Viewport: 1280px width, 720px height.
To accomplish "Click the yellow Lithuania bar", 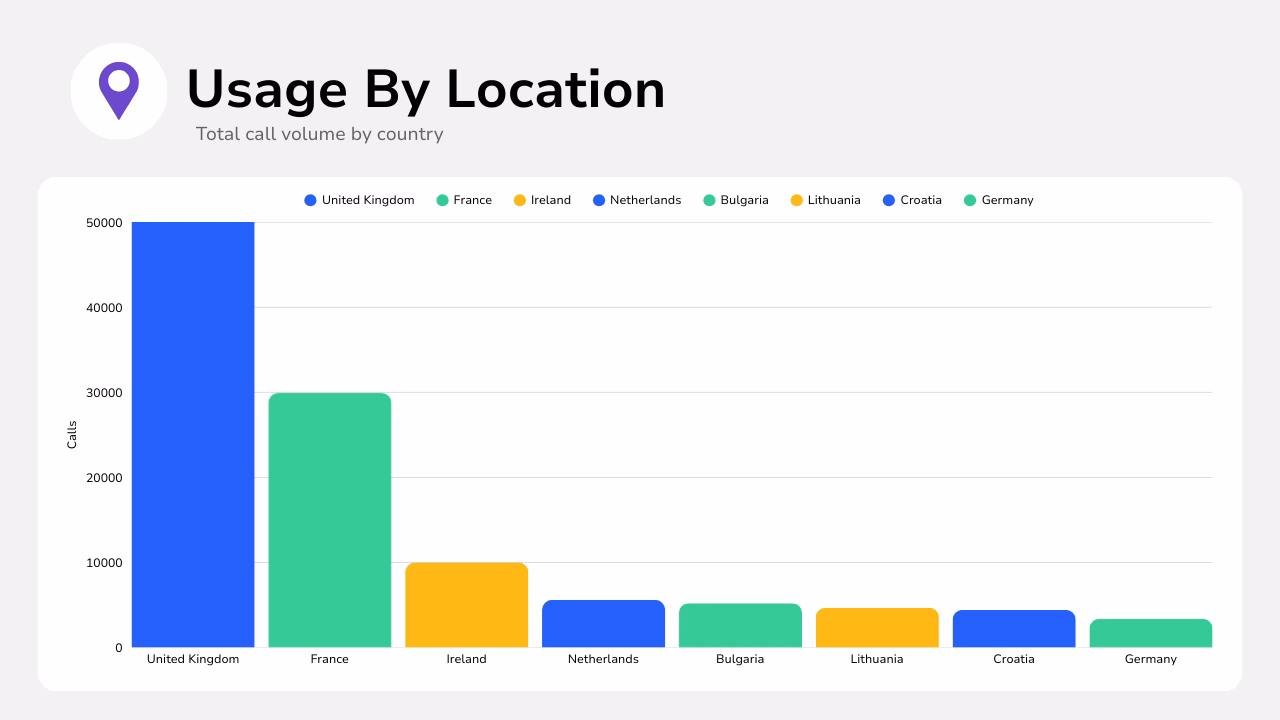I will pyautogui.click(x=877, y=625).
